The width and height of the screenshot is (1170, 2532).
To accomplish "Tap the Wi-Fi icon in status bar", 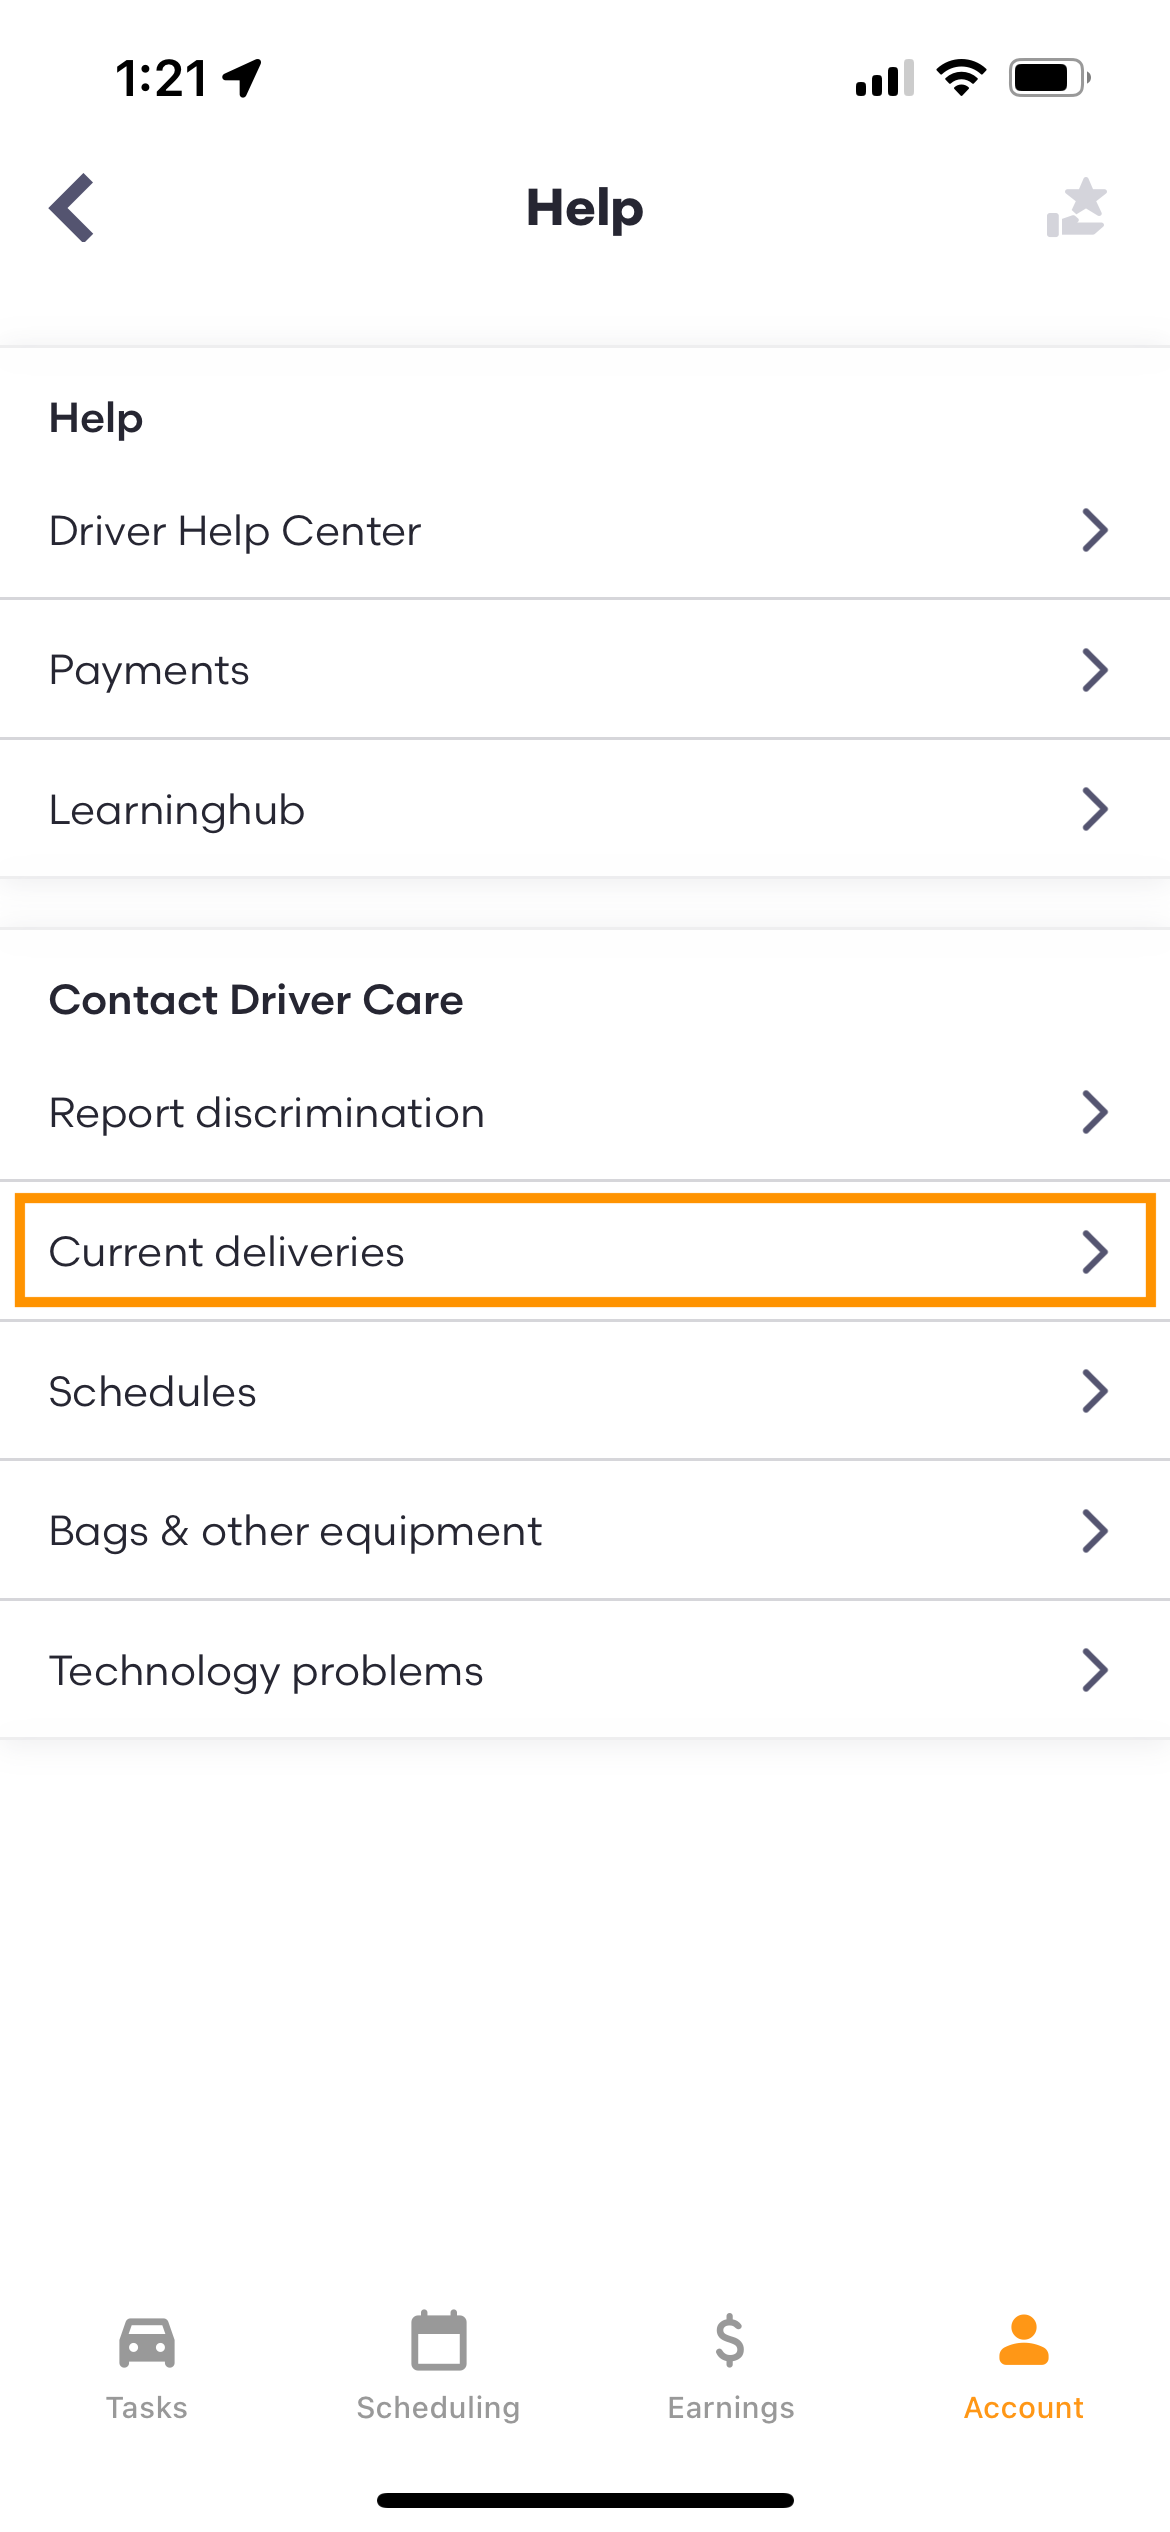I will 961,77.
